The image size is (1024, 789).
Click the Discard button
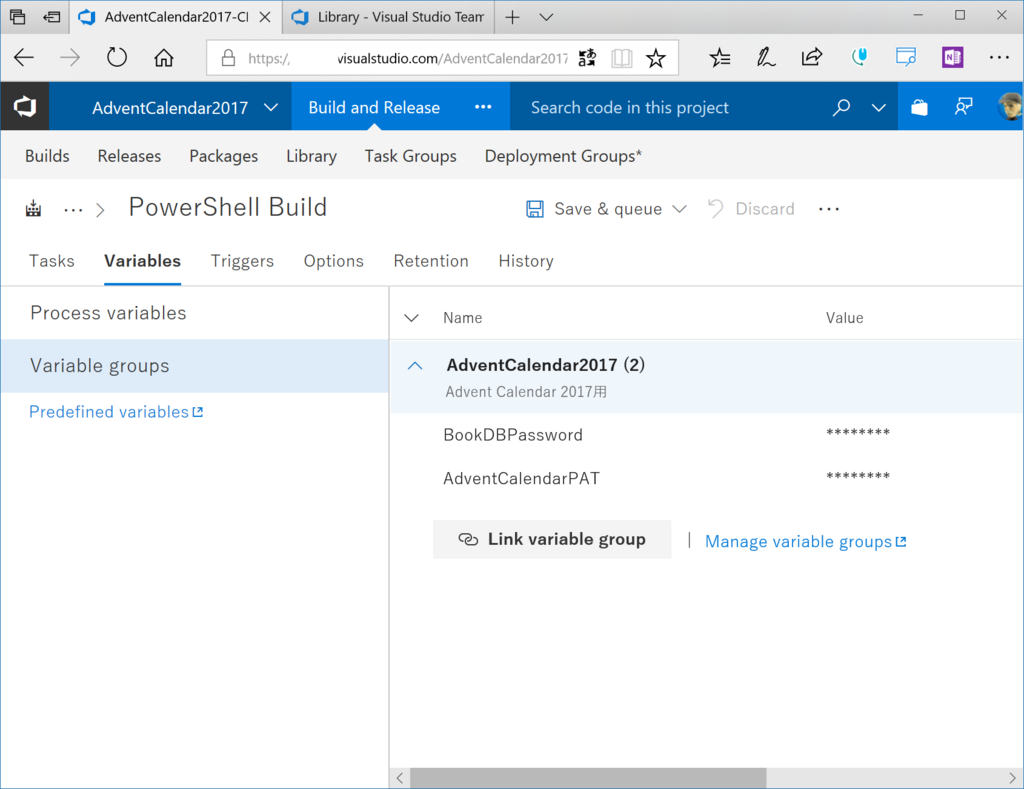click(751, 209)
